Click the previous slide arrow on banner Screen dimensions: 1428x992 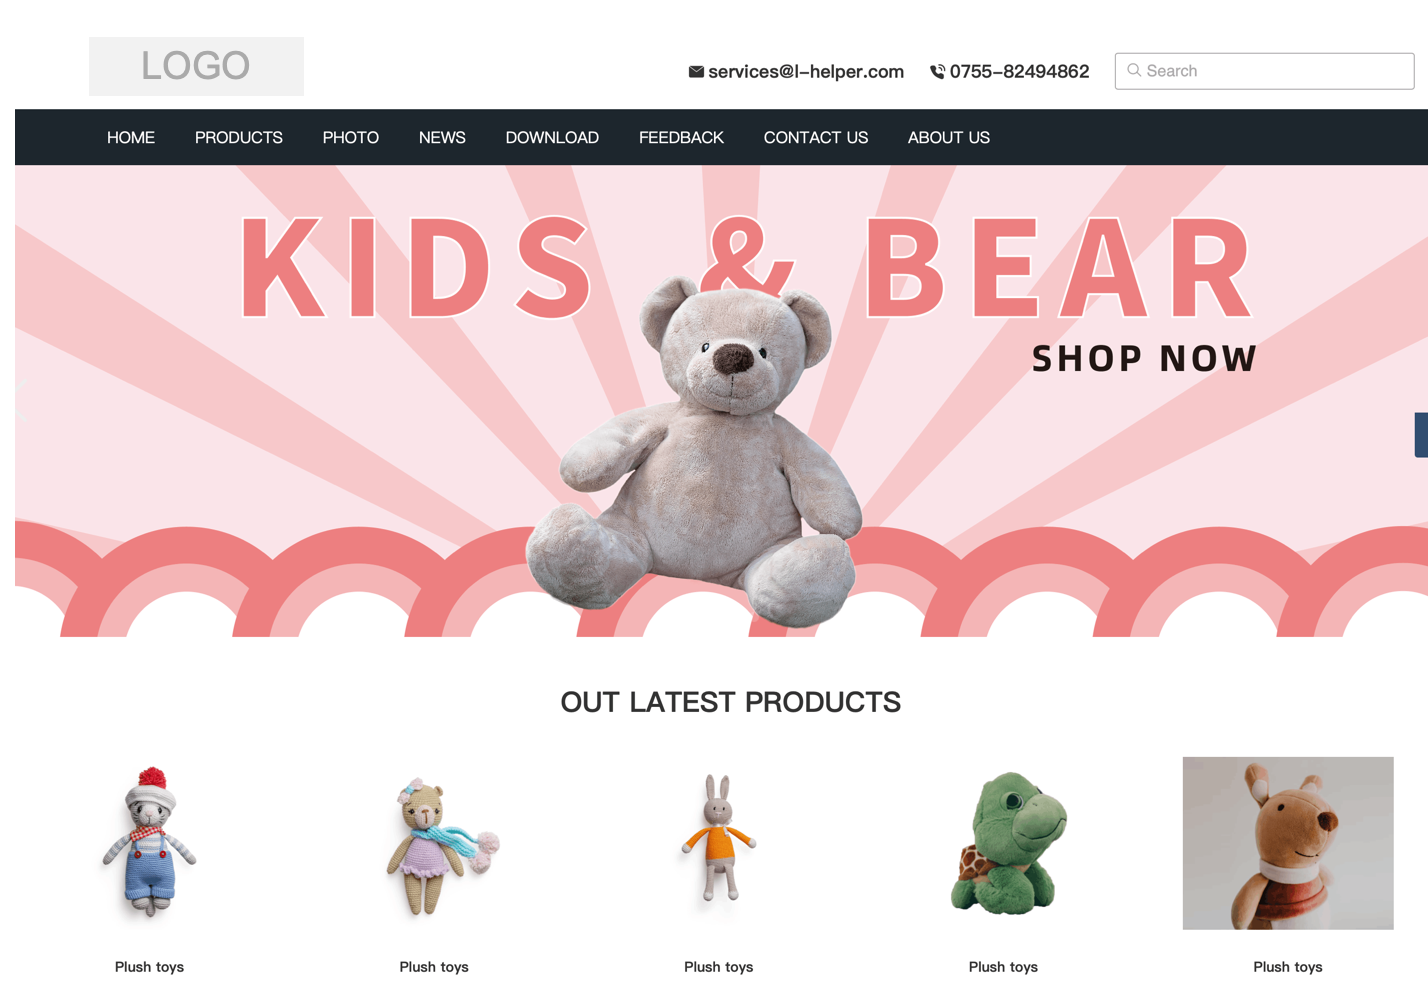click(22, 400)
